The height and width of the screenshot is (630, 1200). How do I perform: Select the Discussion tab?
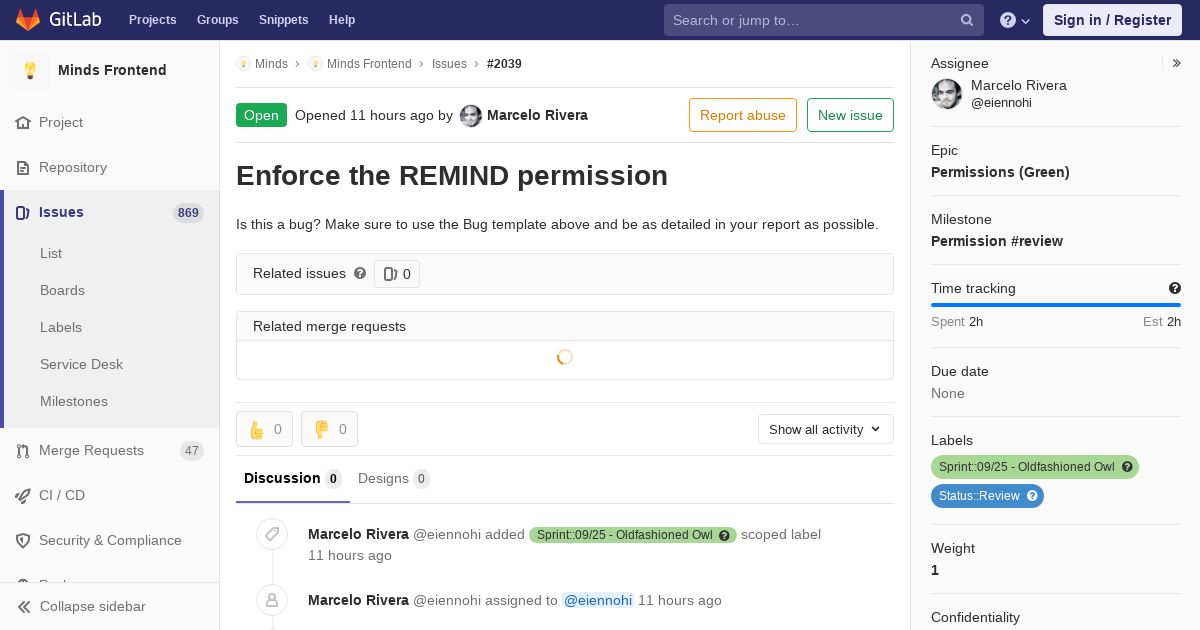click(292, 478)
